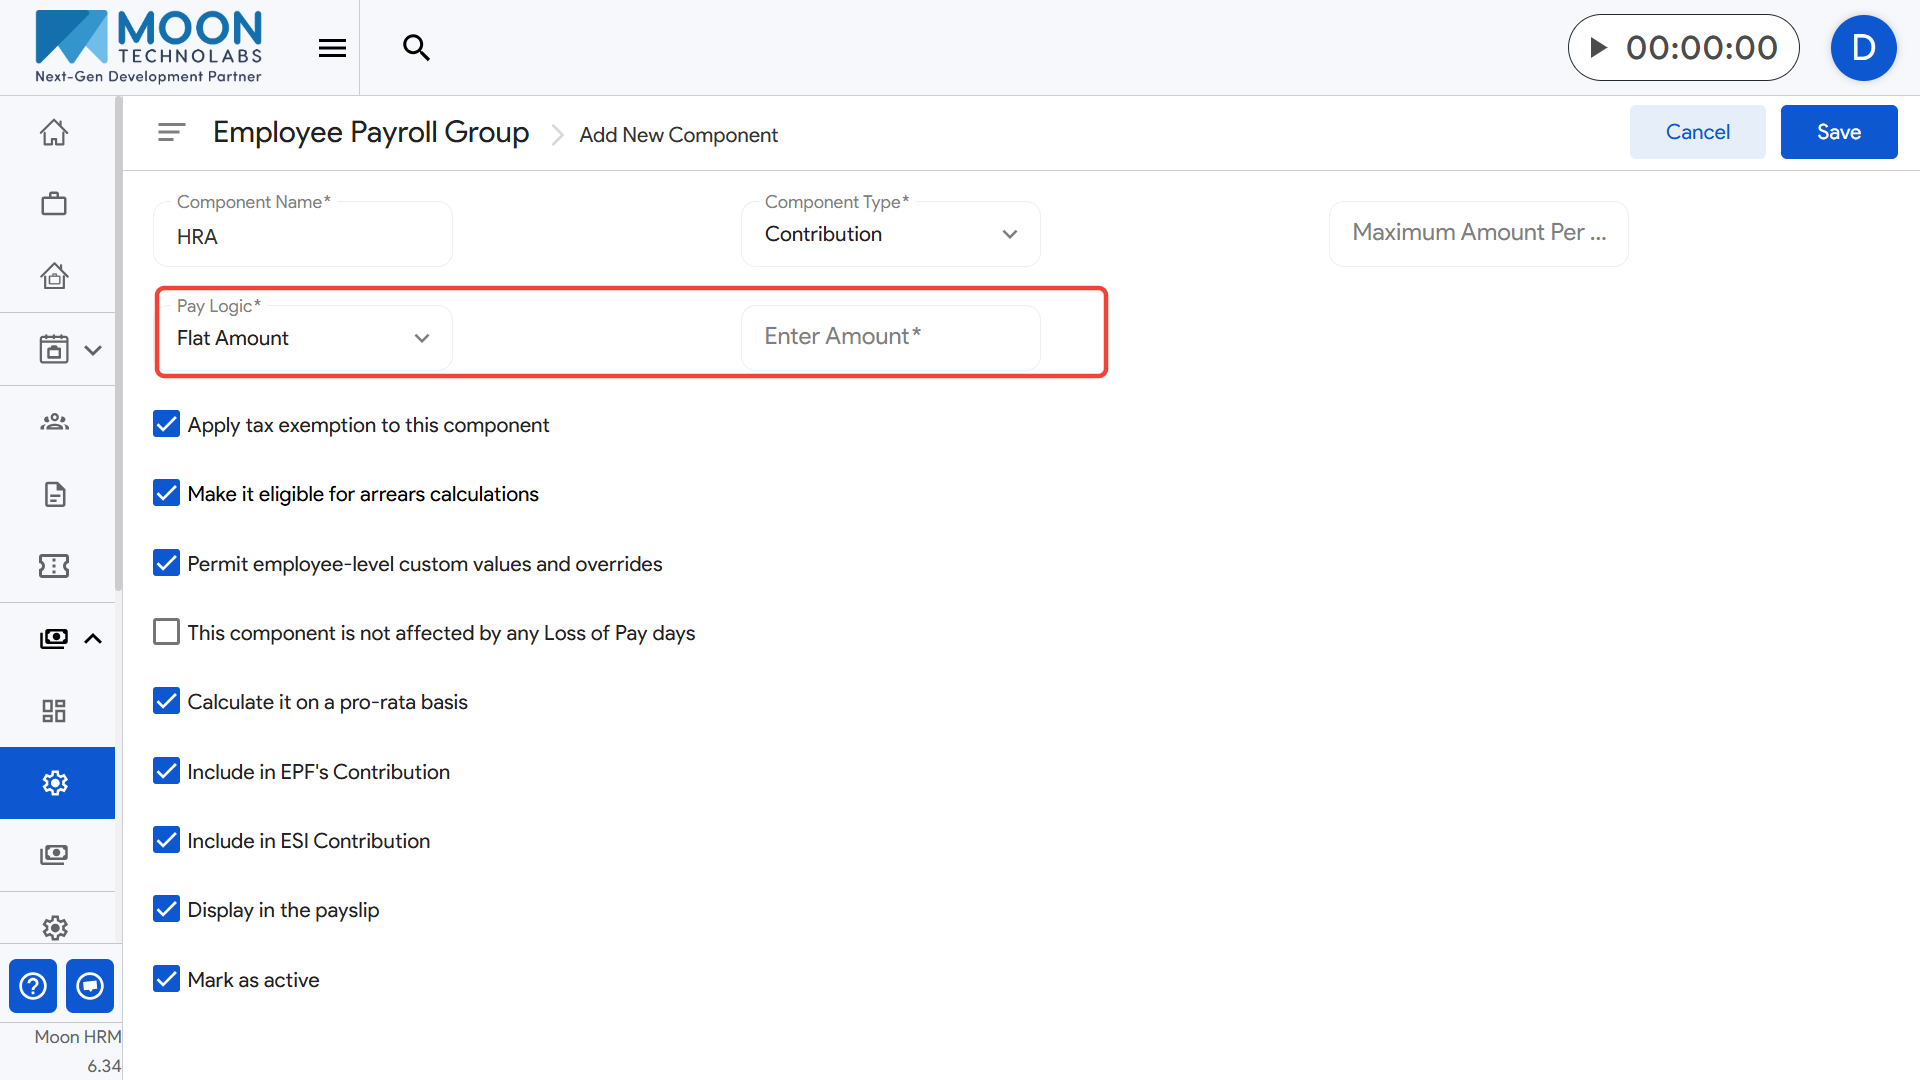Uncheck Apply tax exemption to this component
Image resolution: width=1920 pixels, height=1080 pixels.
click(167, 424)
